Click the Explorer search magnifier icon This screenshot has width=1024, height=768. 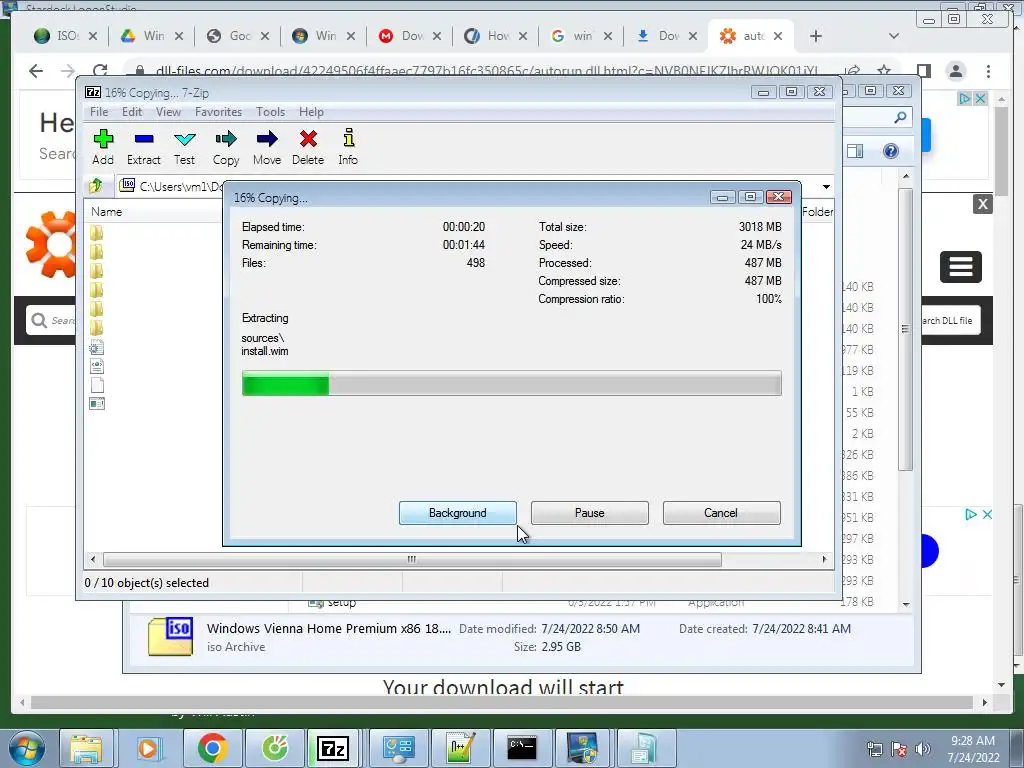point(901,118)
